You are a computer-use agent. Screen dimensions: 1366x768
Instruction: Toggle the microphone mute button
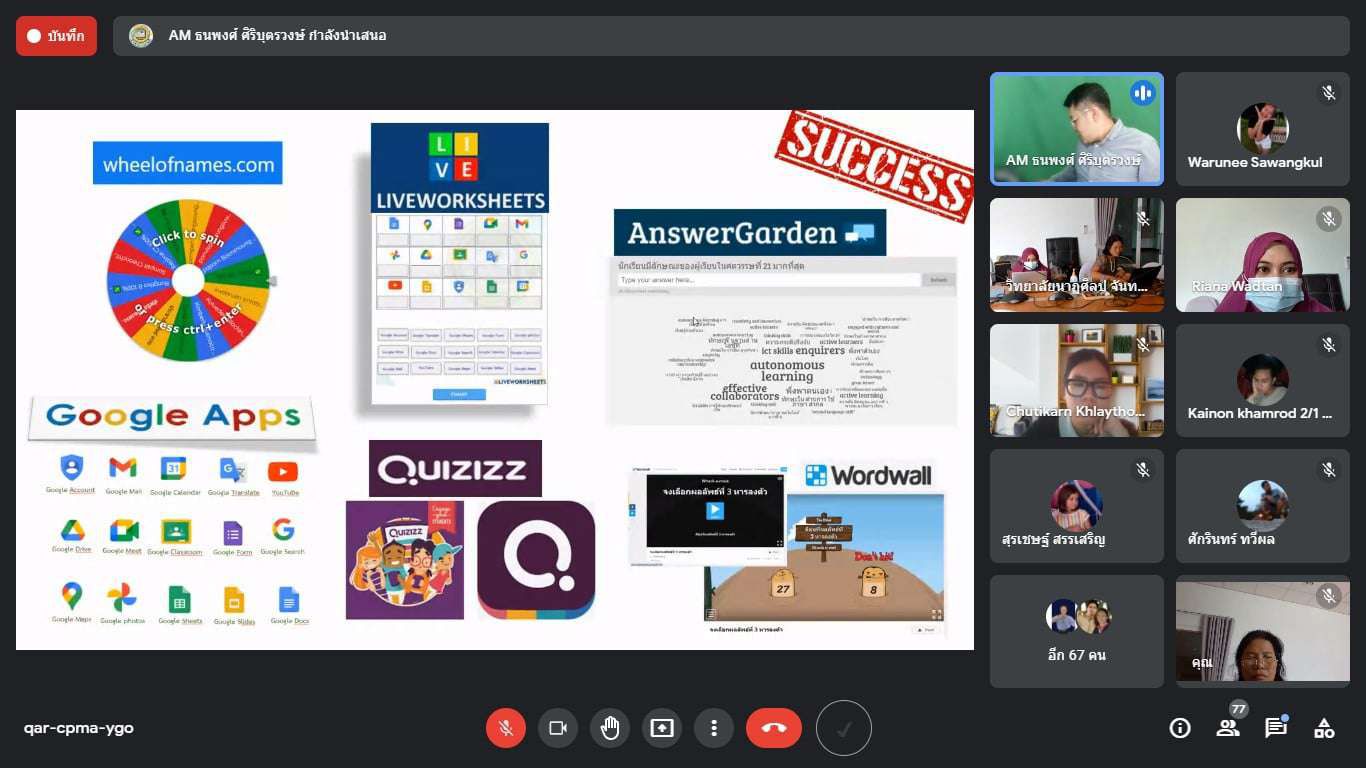(x=506, y=728)
